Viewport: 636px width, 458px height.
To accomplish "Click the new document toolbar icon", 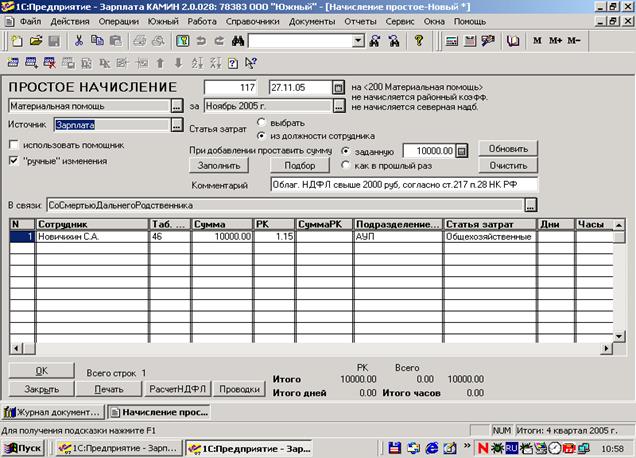I will click(x=14, y=41).
